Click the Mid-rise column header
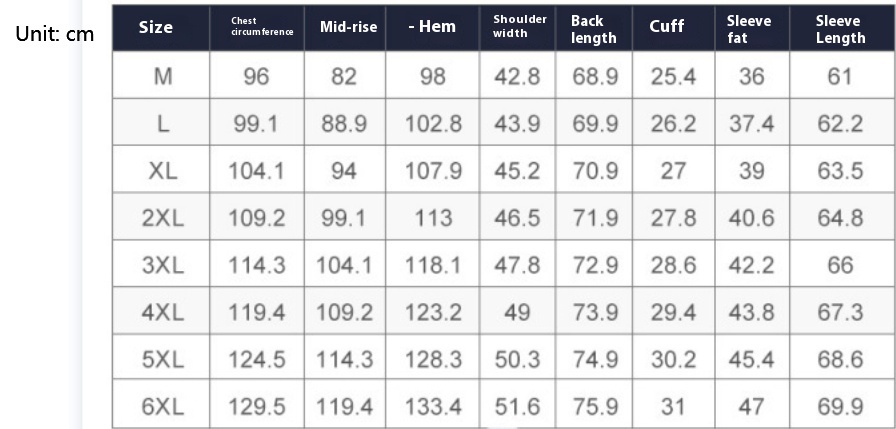896x429 pixels. (x=348, y=27)
